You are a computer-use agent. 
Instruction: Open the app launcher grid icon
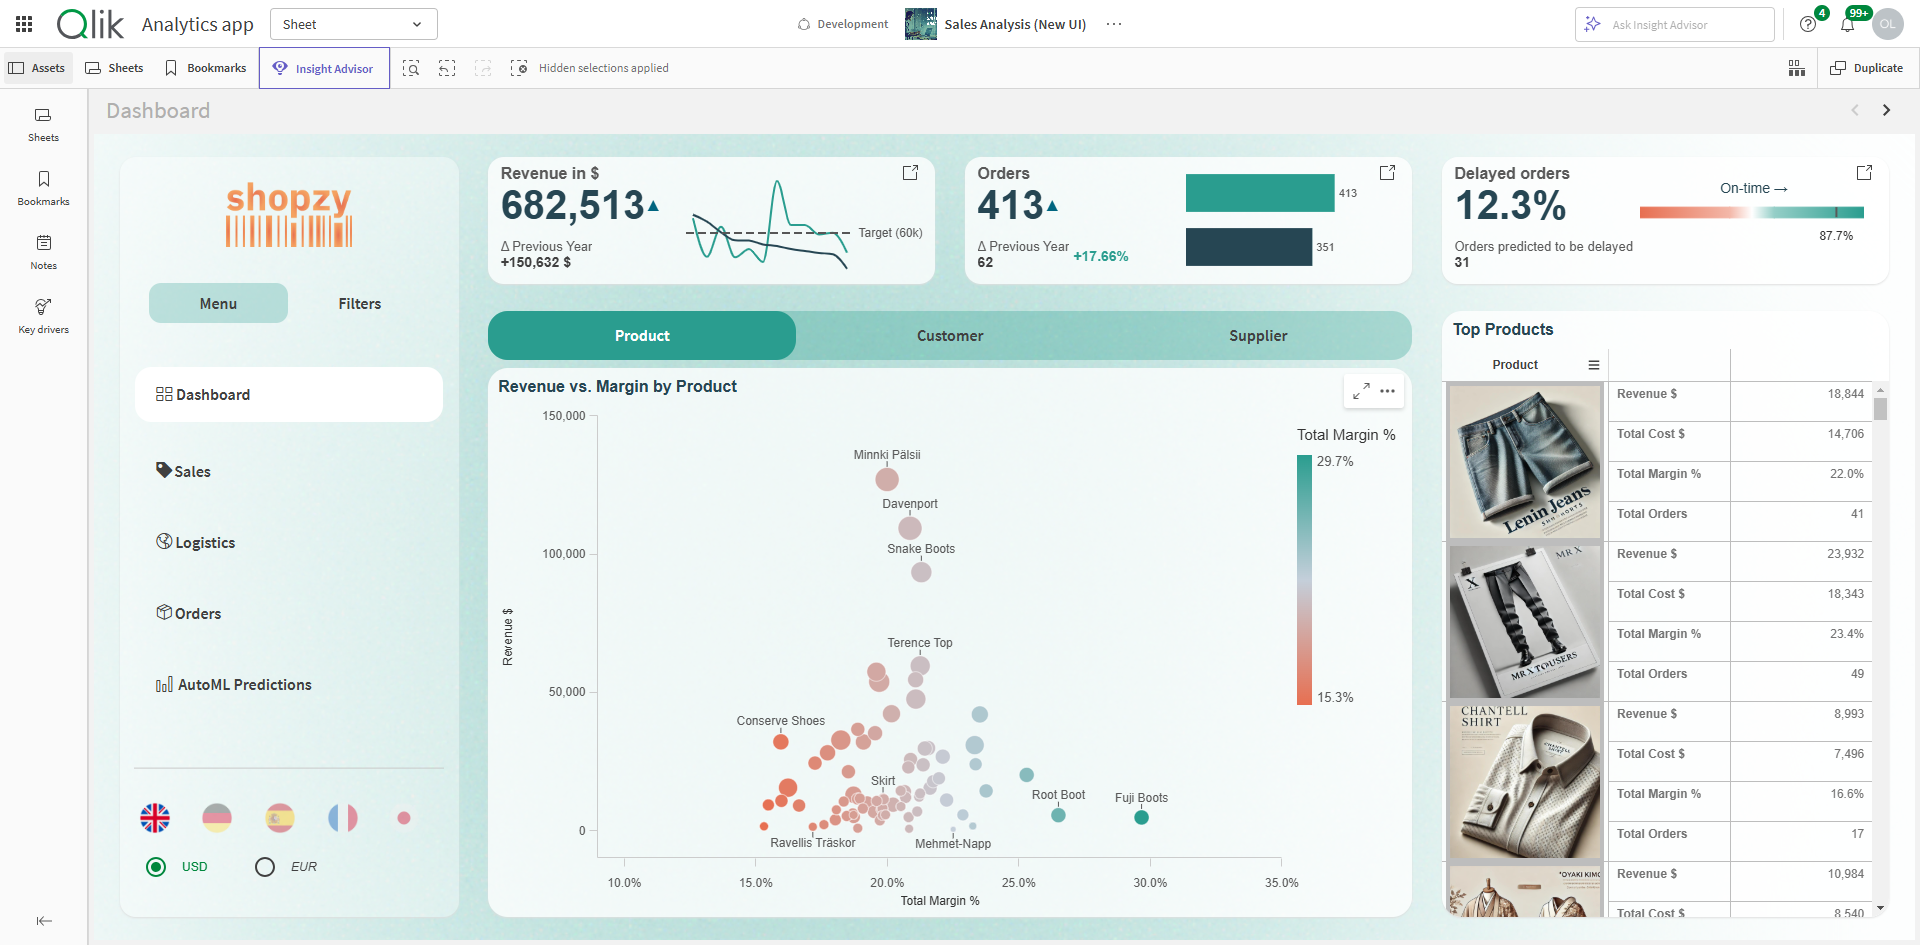point(24,24)
